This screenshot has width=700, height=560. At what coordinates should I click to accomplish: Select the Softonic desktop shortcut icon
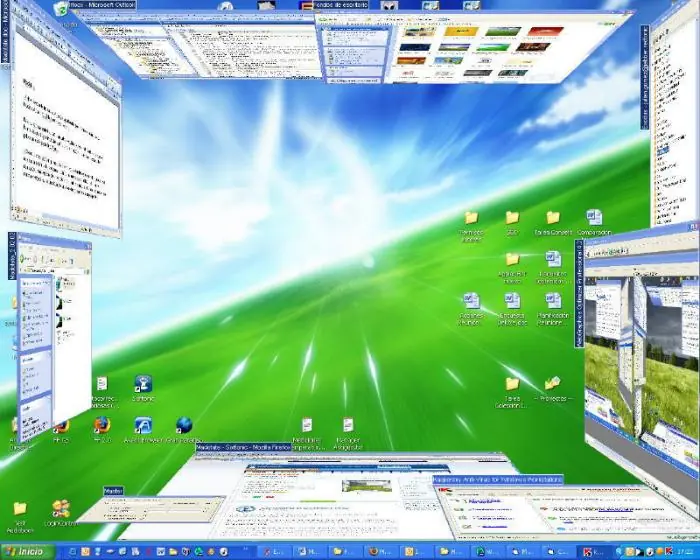(x=143, y=384)
